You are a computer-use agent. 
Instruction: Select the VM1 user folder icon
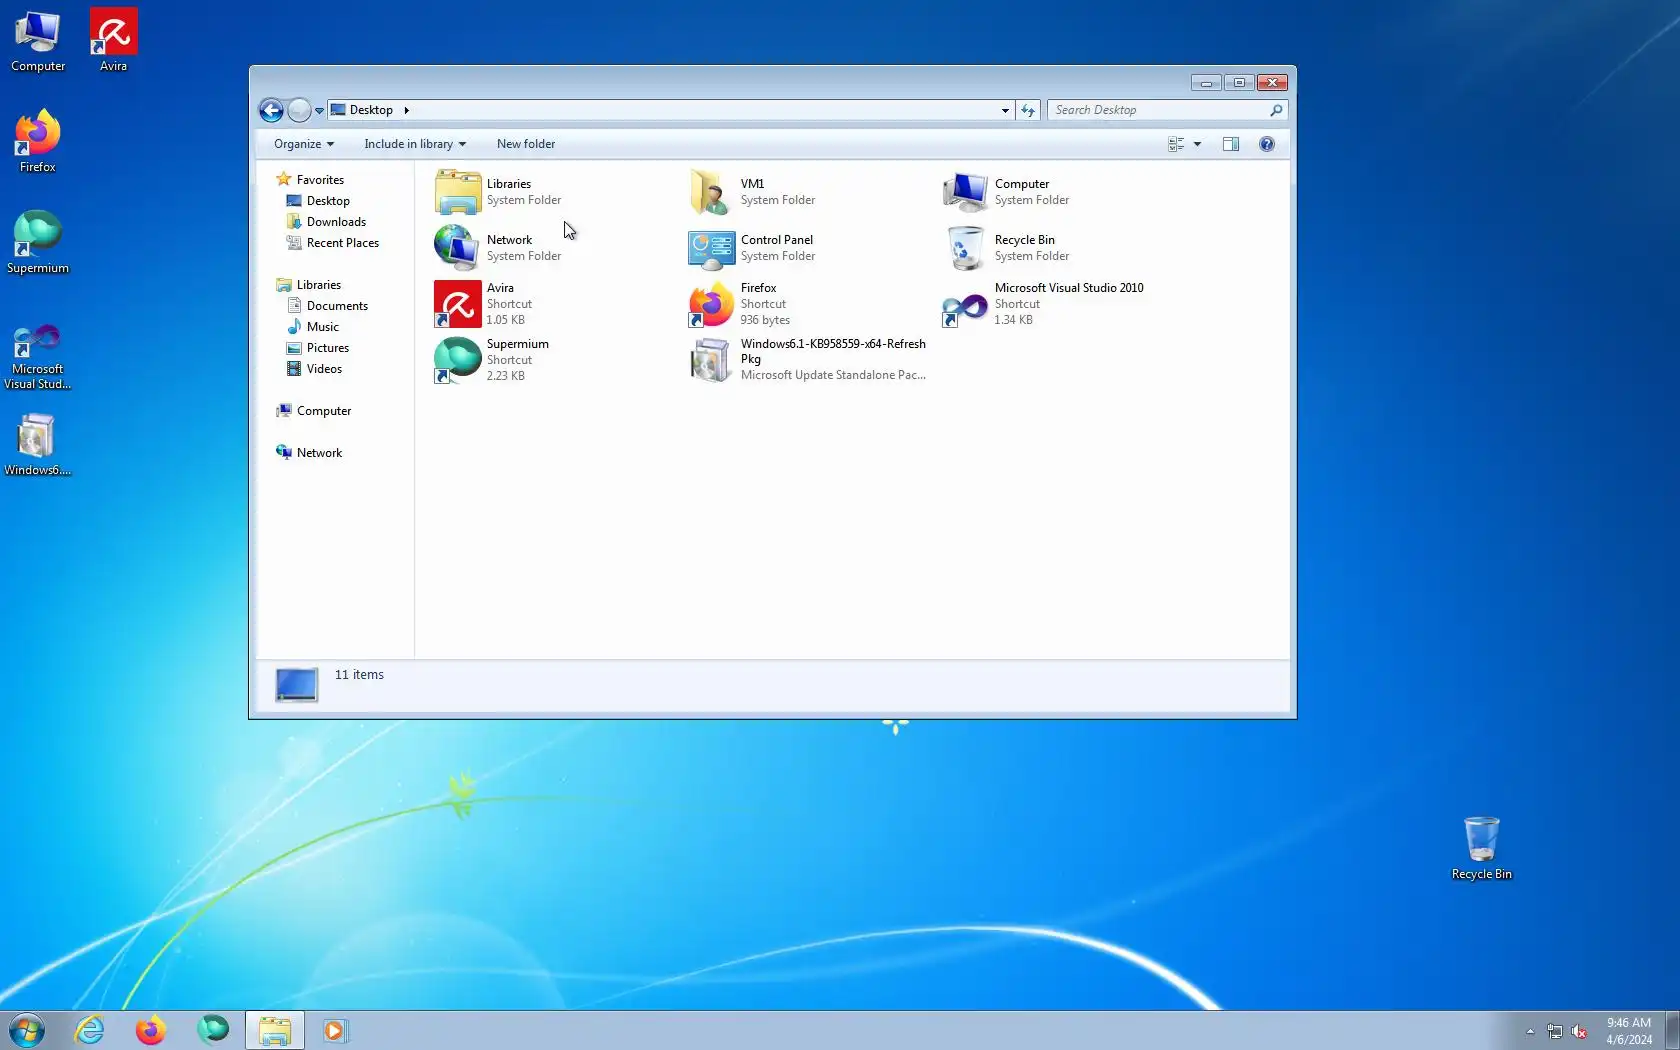[712, 191]
